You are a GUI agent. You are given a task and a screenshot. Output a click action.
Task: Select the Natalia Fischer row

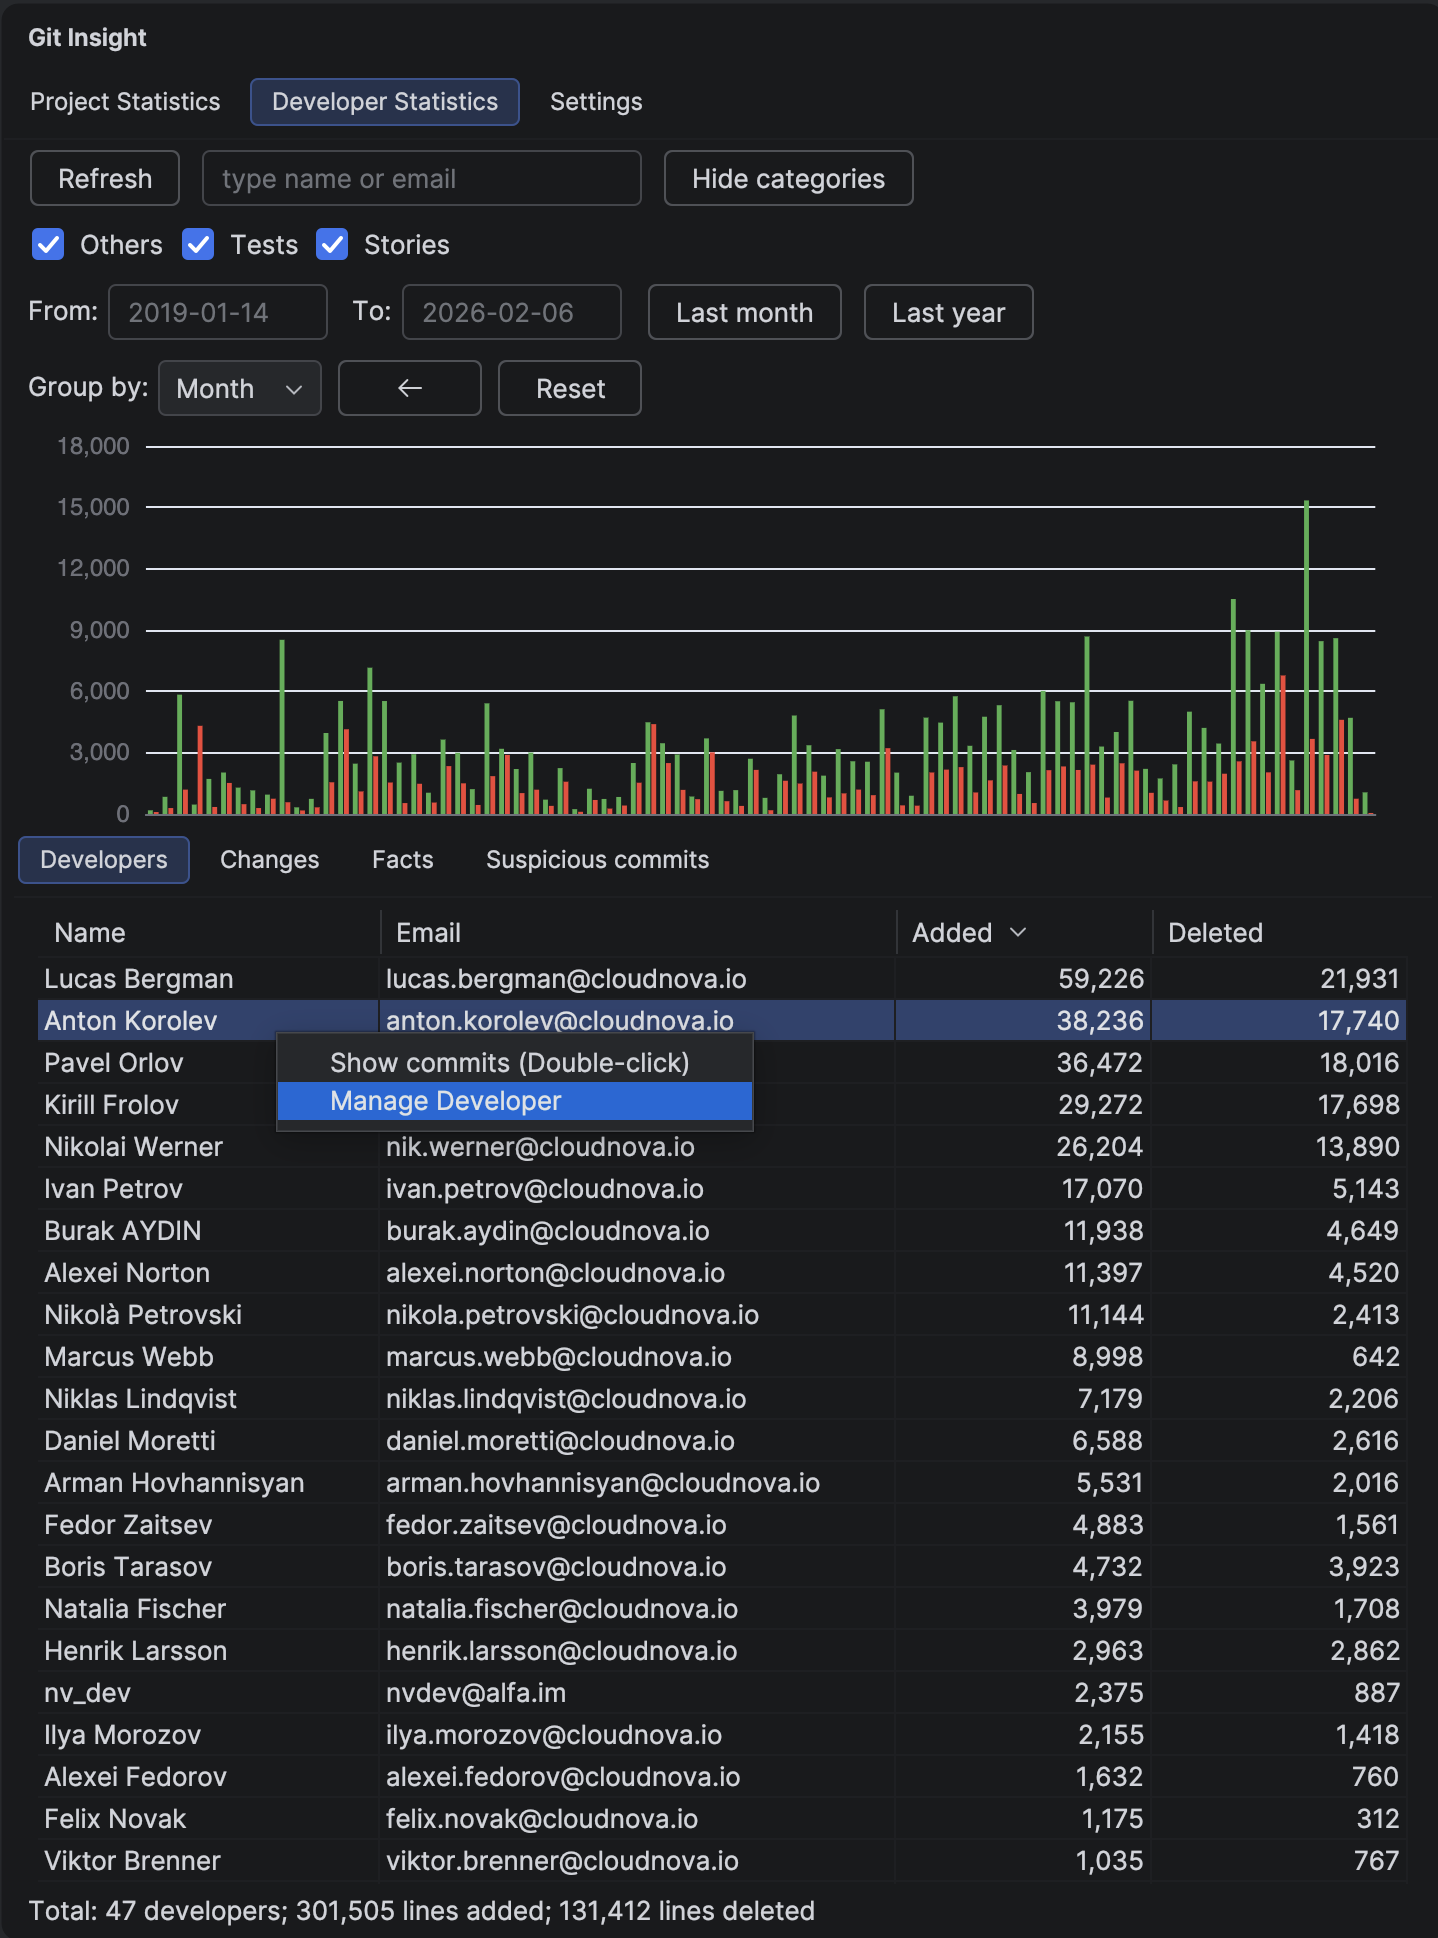722,1608
